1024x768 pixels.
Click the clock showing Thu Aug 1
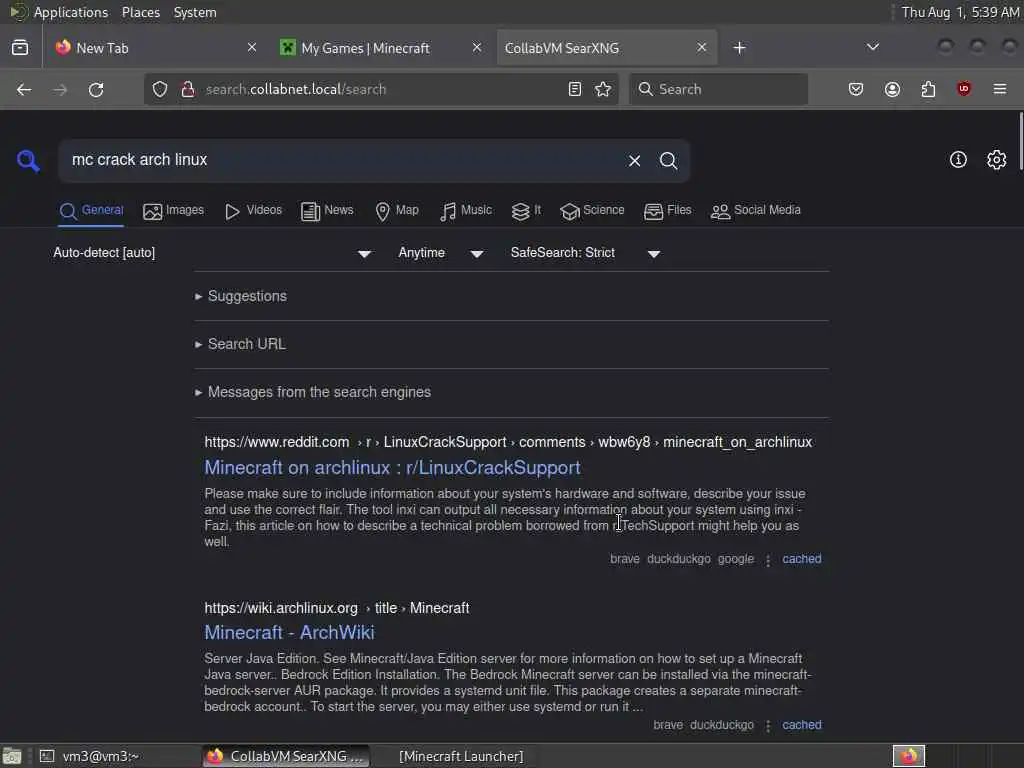tap(960, 12)
